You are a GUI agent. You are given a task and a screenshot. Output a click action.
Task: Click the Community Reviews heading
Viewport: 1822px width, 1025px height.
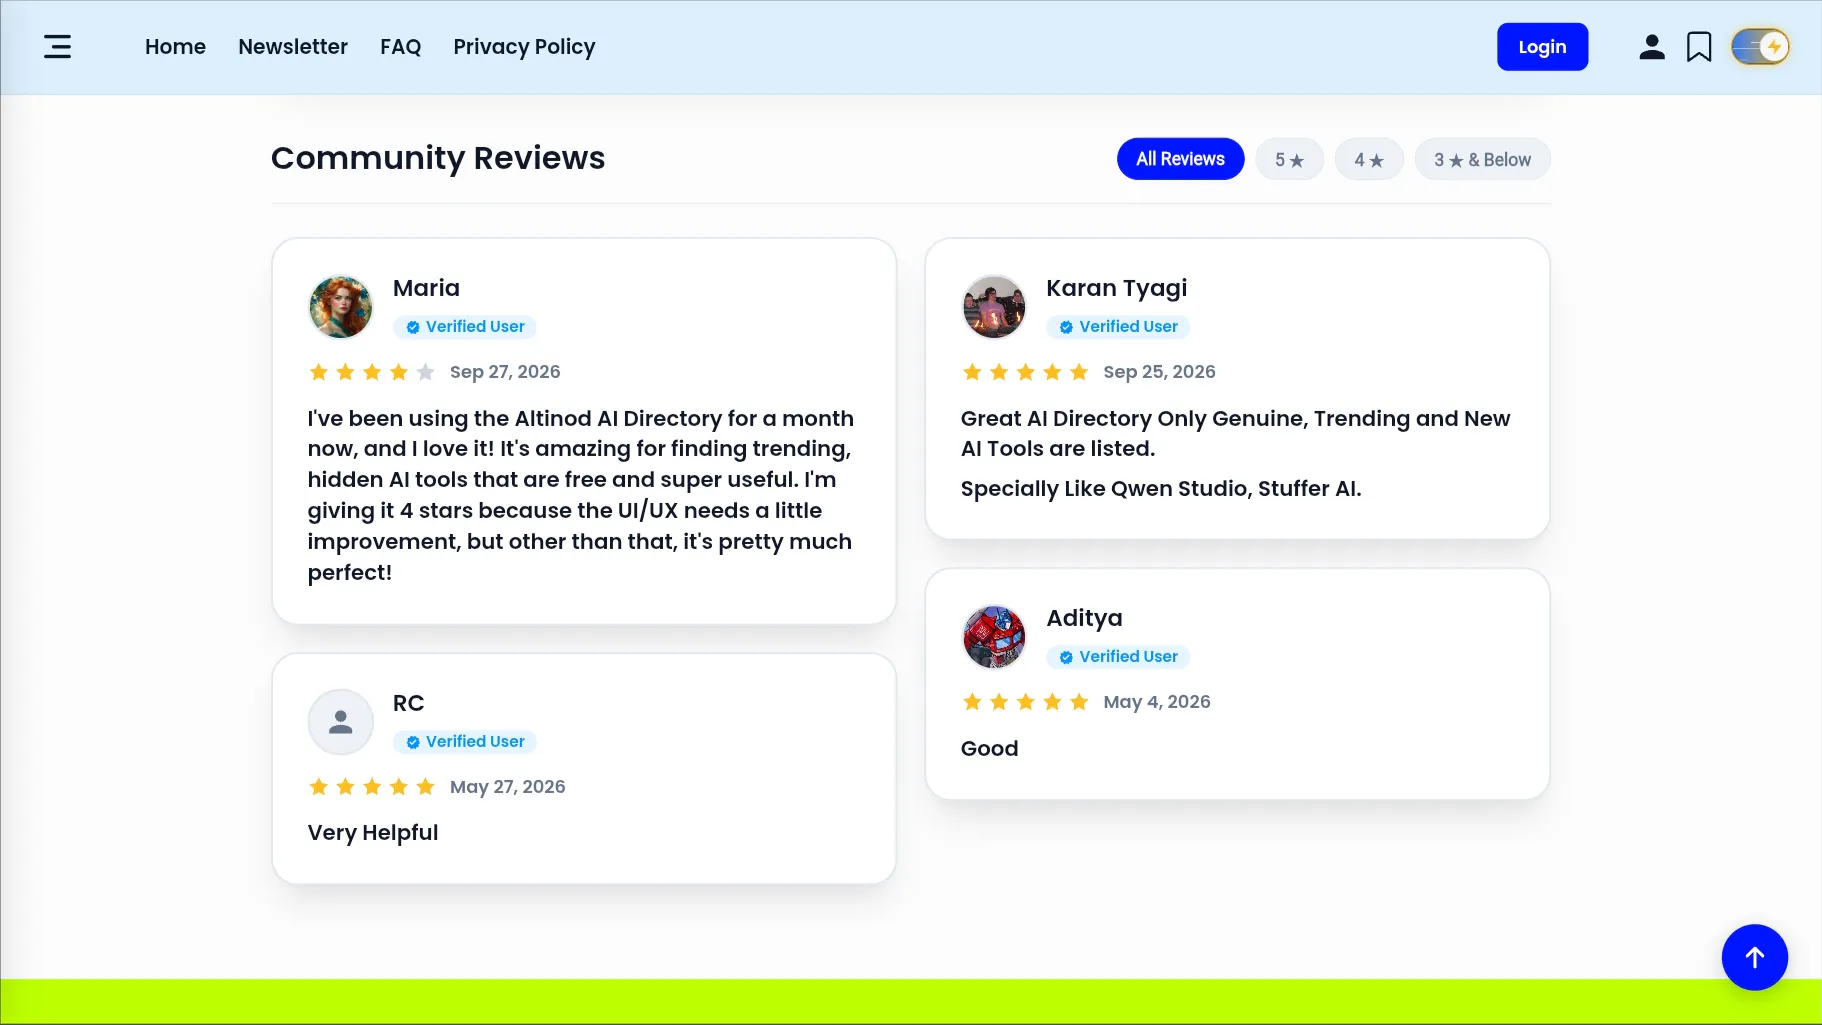point(438,158)
